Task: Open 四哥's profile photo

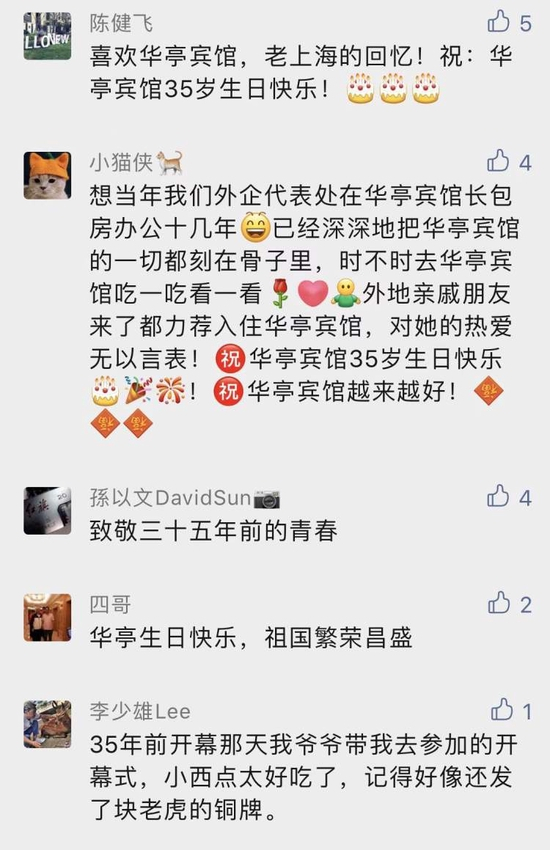Action: (48, 617)
